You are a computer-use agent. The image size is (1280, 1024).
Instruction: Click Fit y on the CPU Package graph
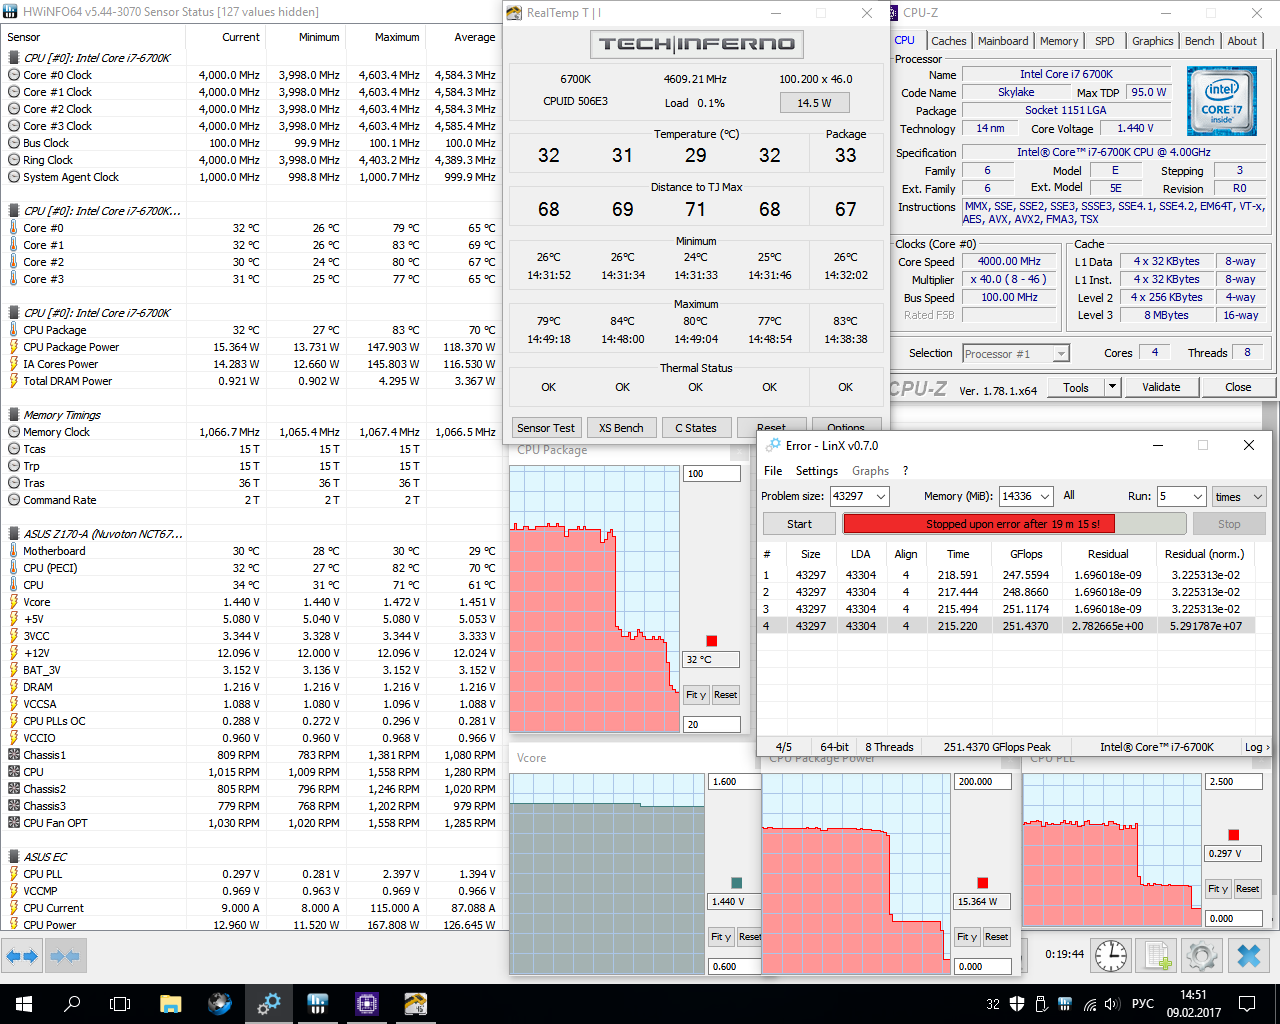696,695
